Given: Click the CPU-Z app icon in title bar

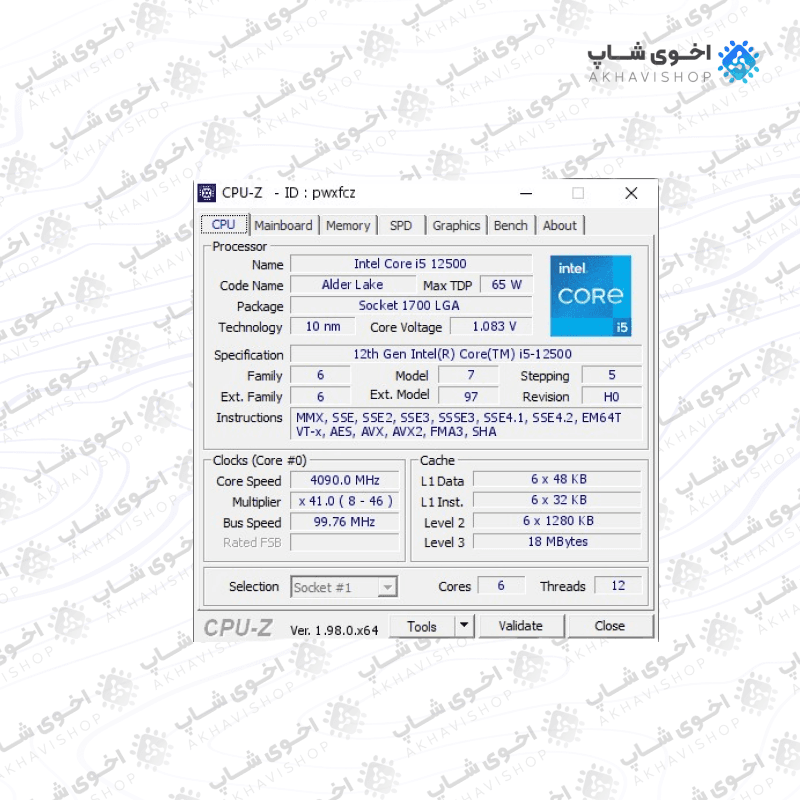Looking at the screenshot, I should click(x=207, y=193).
